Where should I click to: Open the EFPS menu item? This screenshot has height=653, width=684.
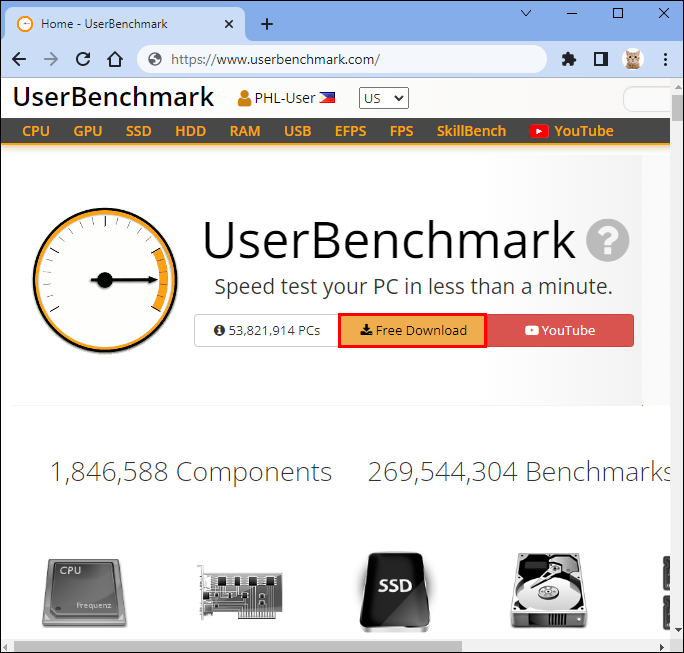click(351, 131)
